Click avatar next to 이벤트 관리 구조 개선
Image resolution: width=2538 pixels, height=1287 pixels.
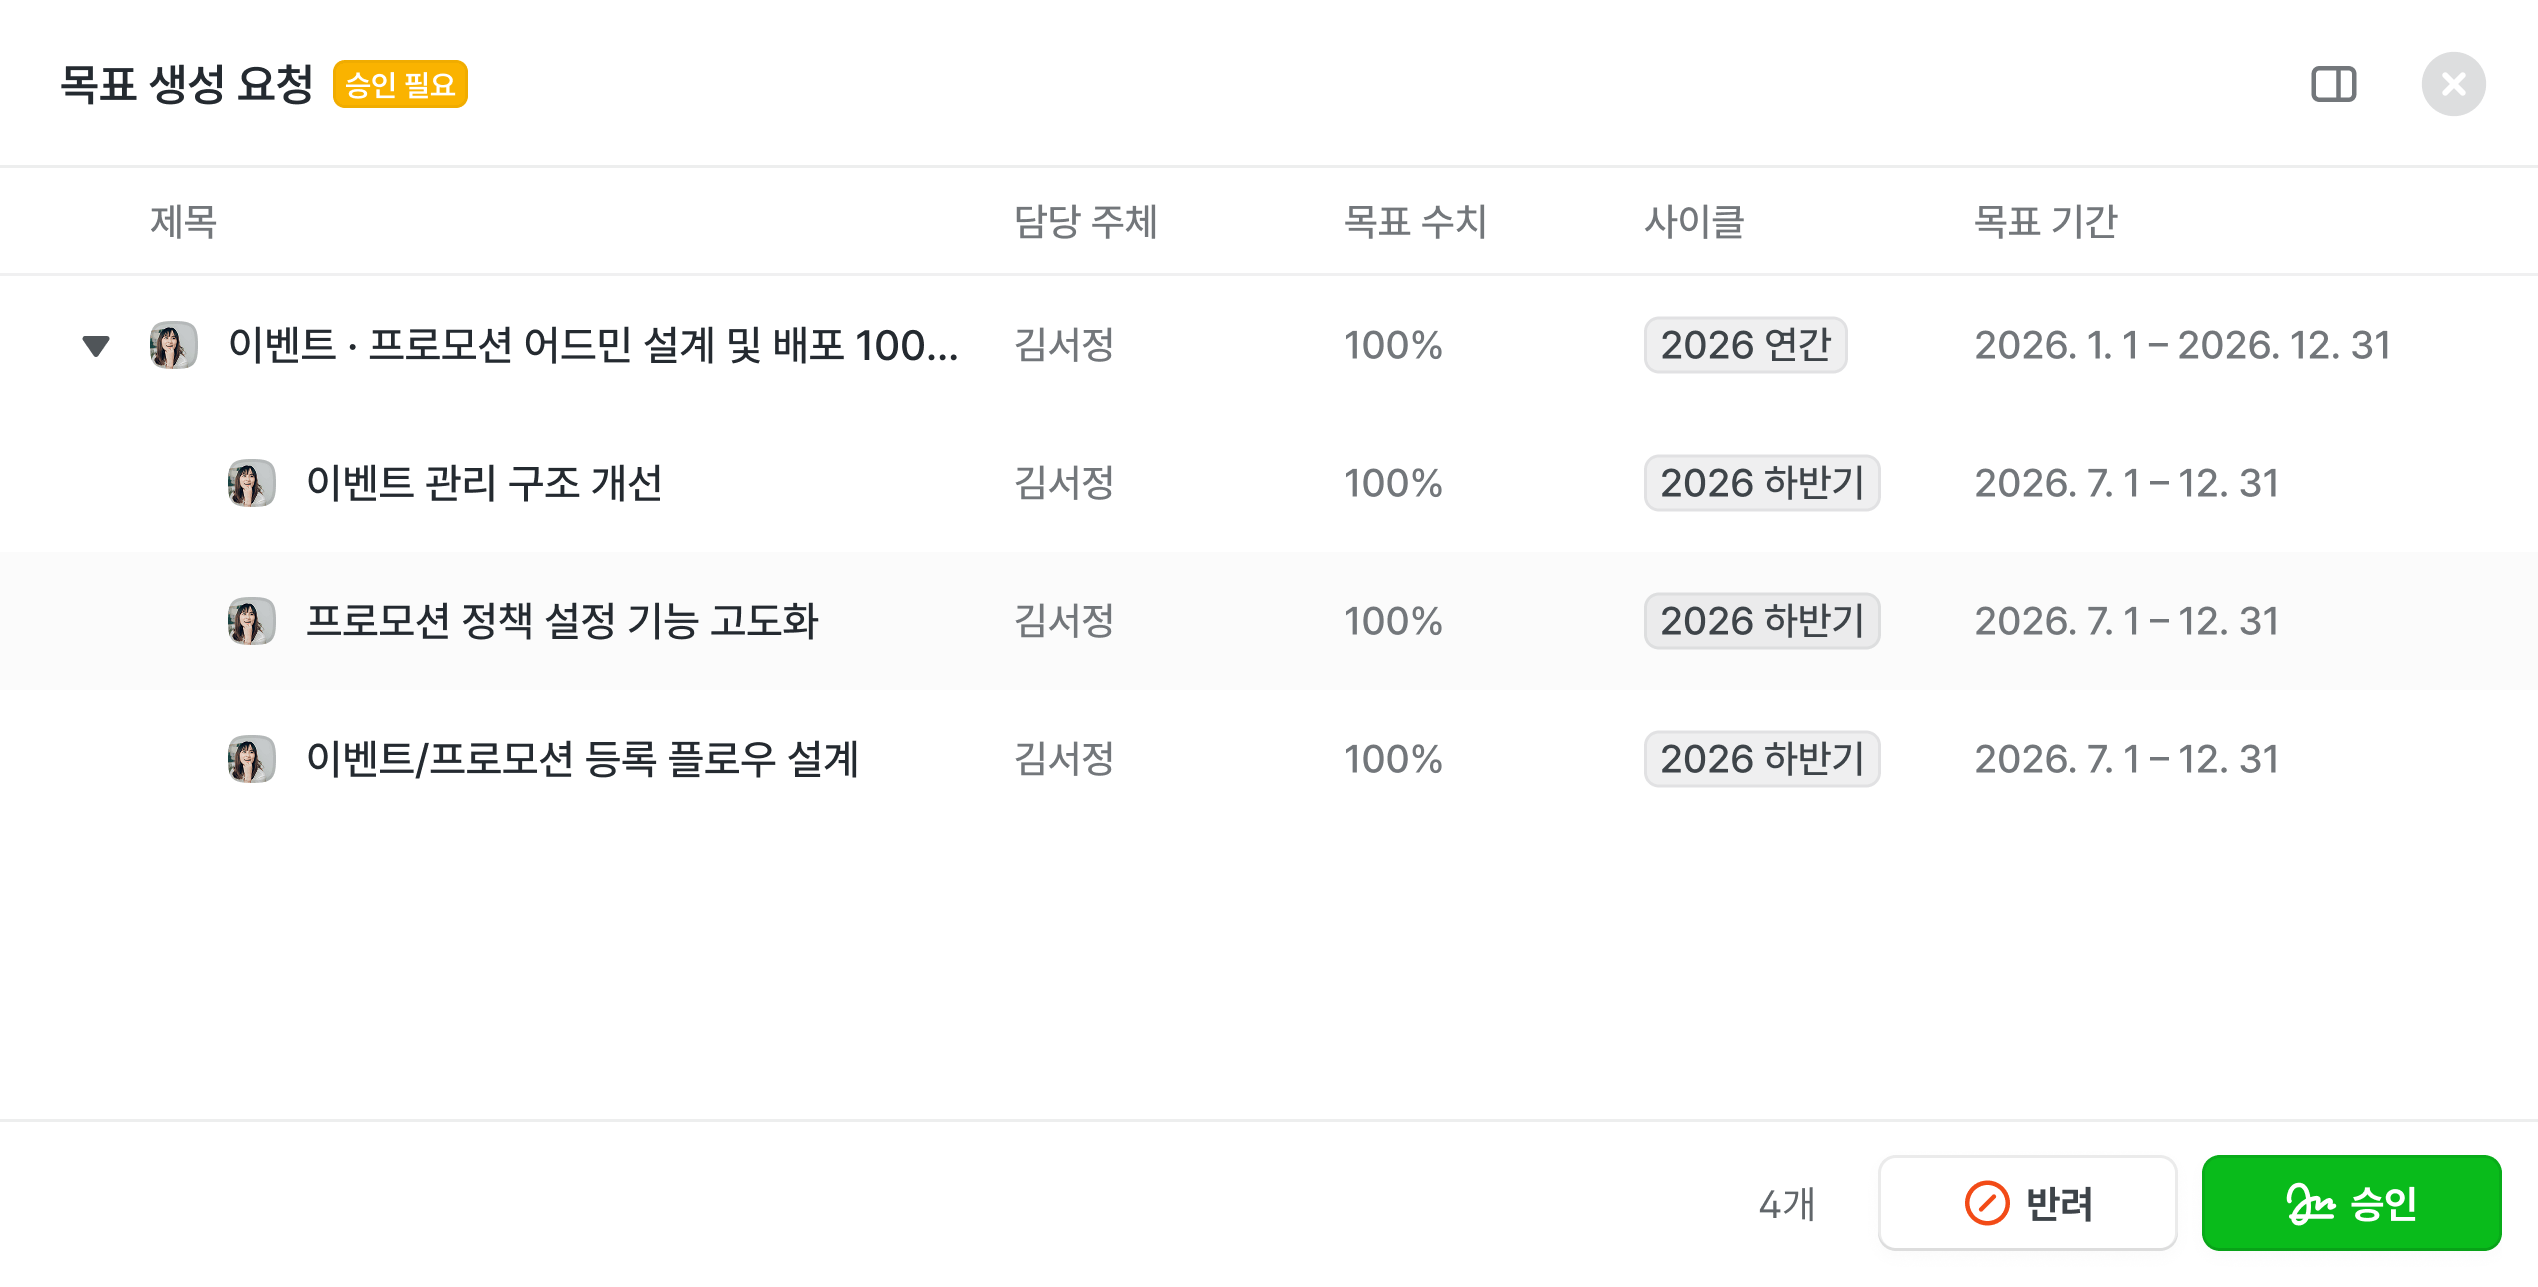(251, 483)
